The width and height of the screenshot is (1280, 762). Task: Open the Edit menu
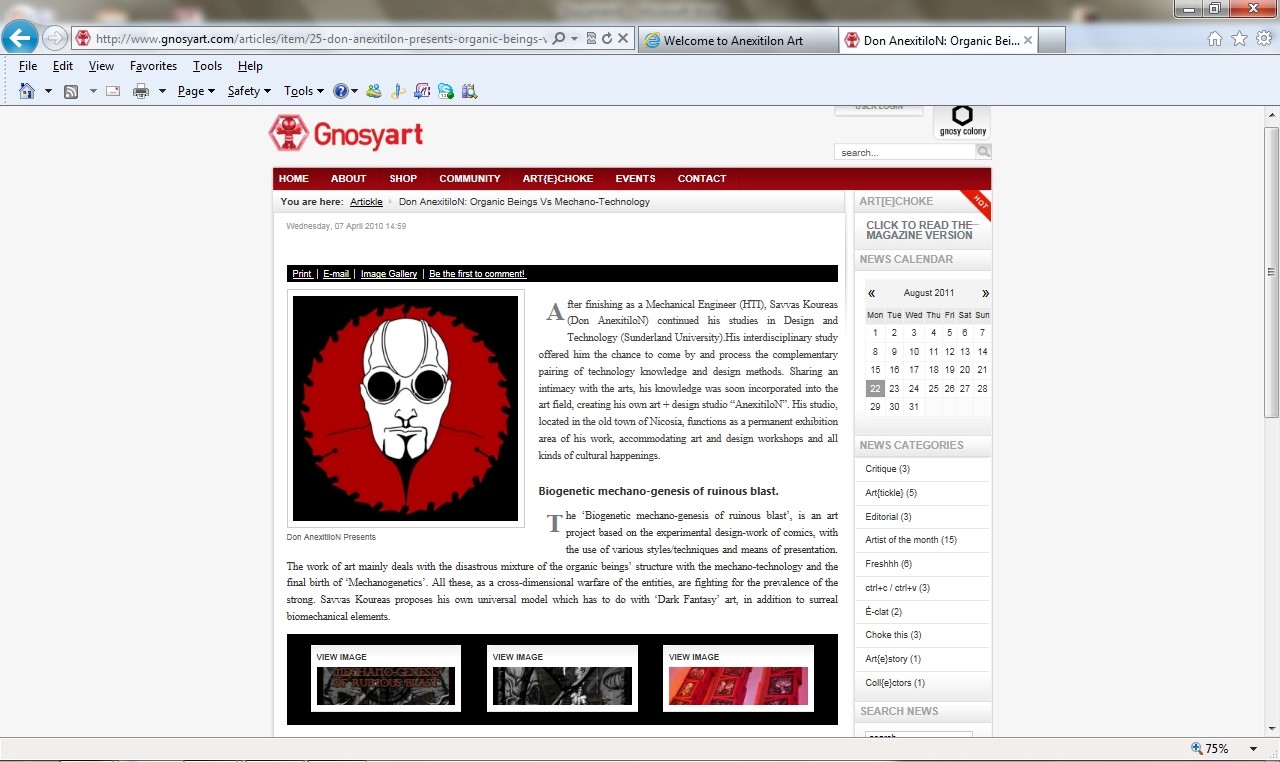pos(63,66)
